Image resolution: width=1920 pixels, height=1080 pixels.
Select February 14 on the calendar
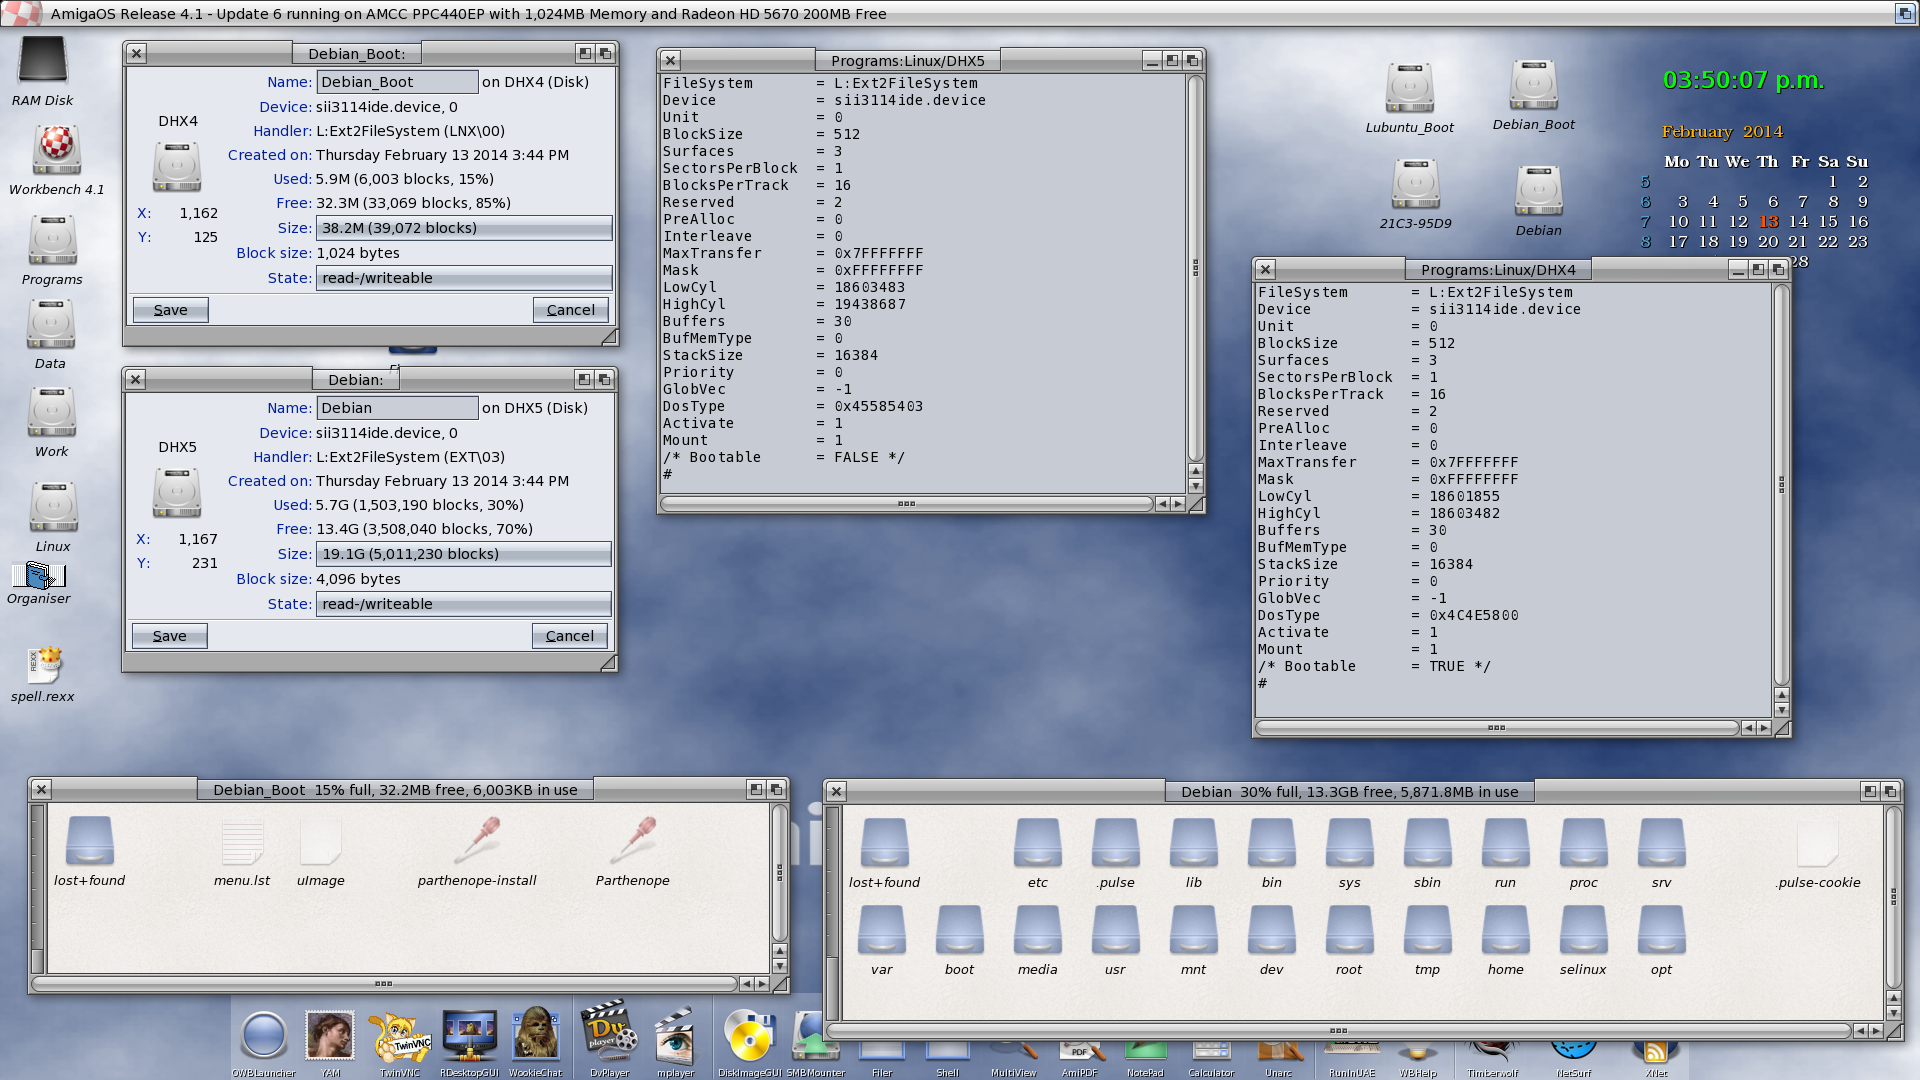click(1798, 222)
